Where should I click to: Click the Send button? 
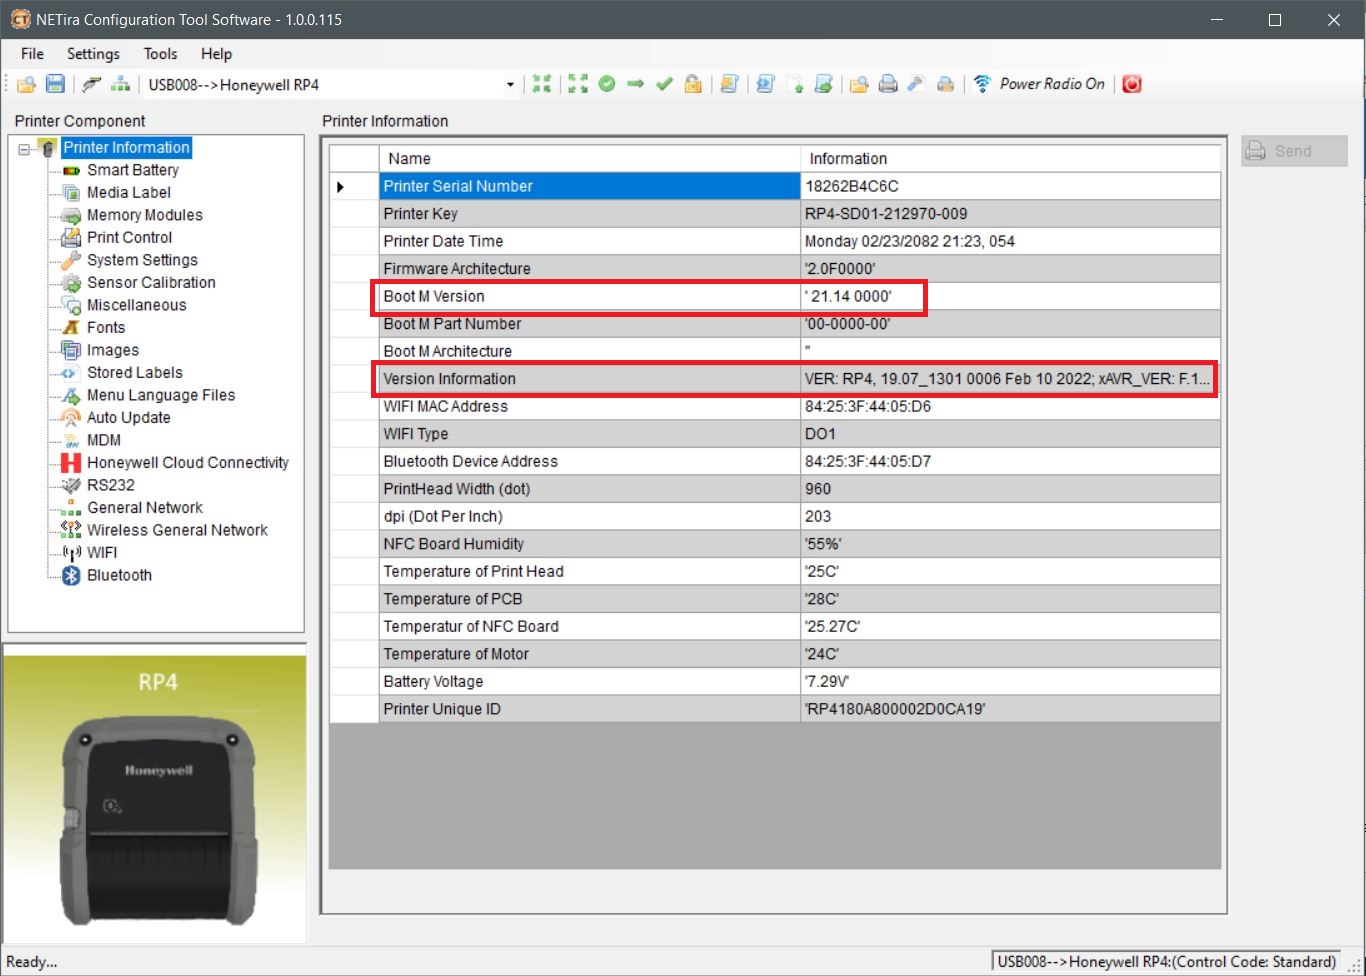coord(1293,150)
